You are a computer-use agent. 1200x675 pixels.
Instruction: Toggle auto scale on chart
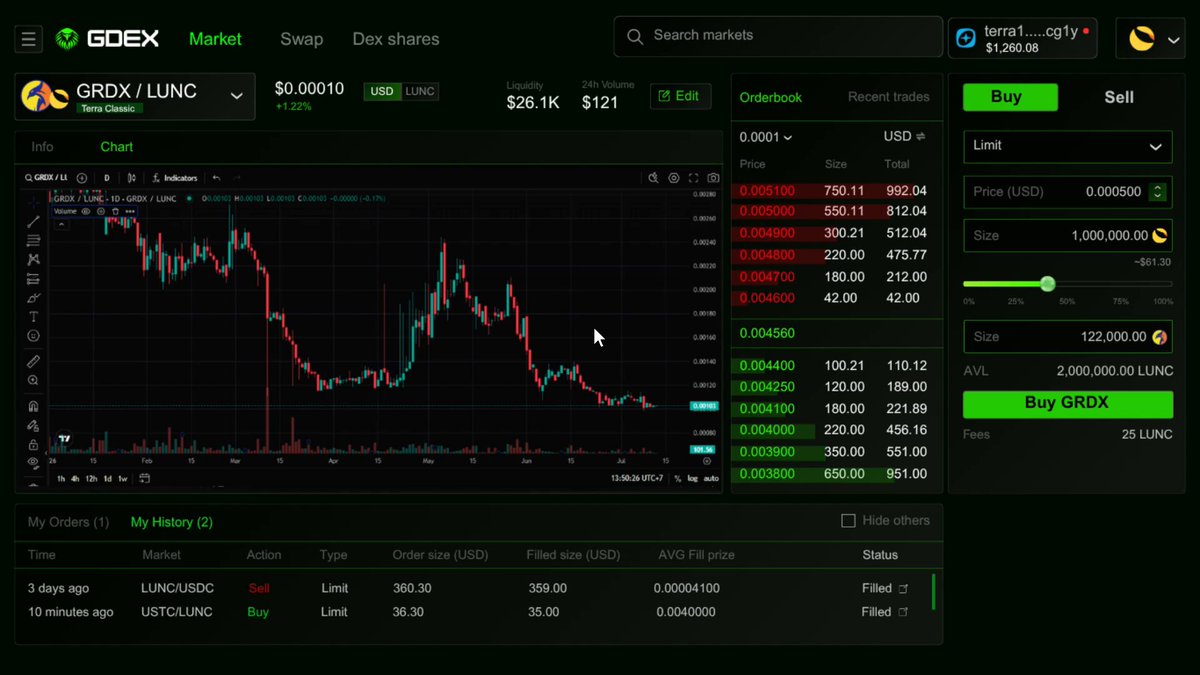pyautogui.click(x=711, y=478)
